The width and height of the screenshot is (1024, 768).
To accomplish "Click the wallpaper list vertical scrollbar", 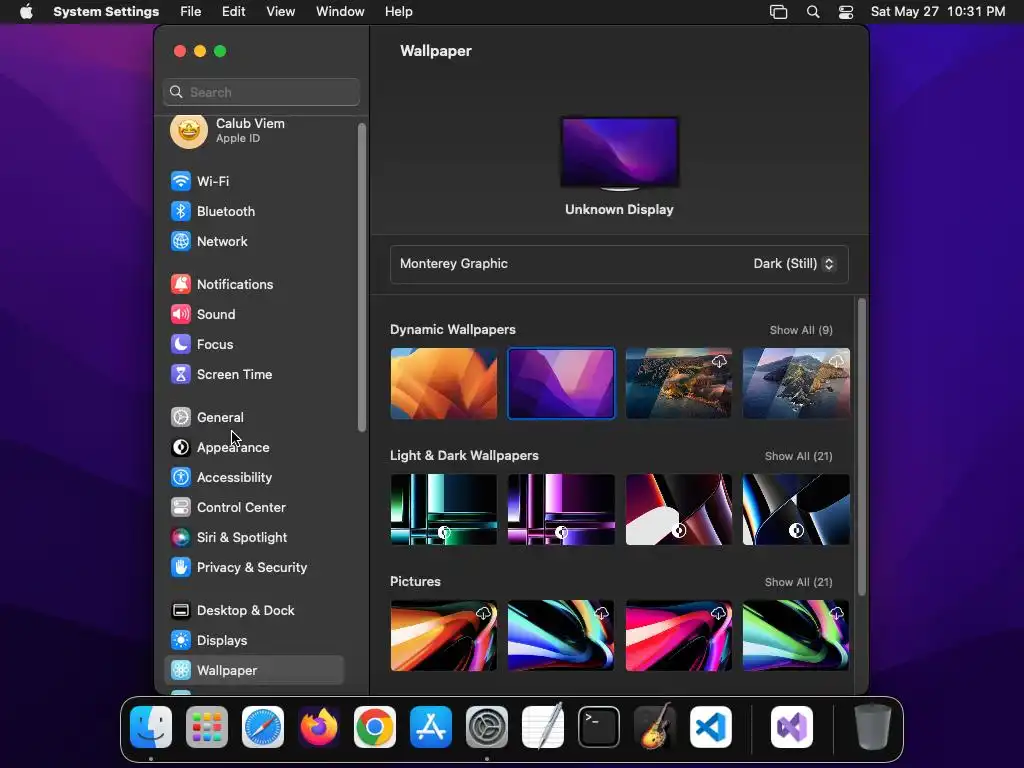I will tap(861, 447).
